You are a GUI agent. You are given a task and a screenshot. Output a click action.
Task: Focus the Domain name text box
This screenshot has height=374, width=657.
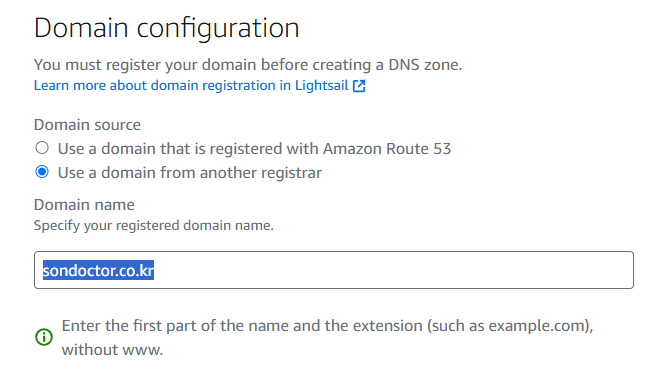pos(334,270)
